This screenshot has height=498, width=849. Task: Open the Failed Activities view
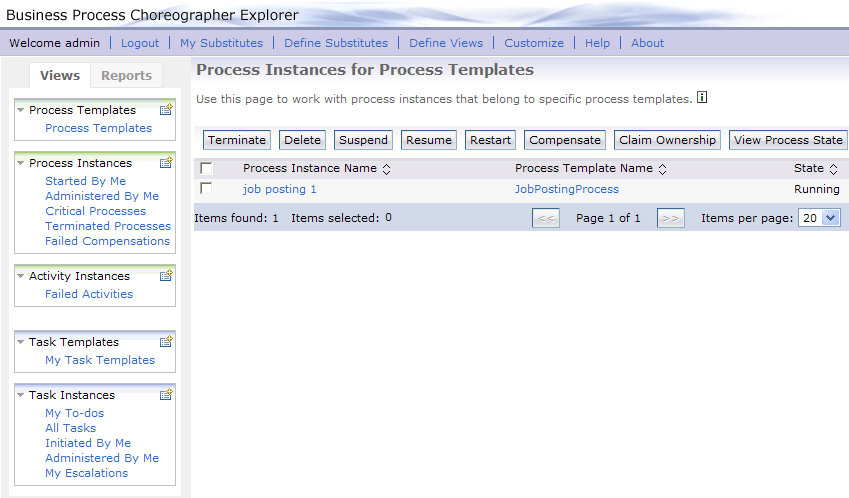(x=89, y=294)
